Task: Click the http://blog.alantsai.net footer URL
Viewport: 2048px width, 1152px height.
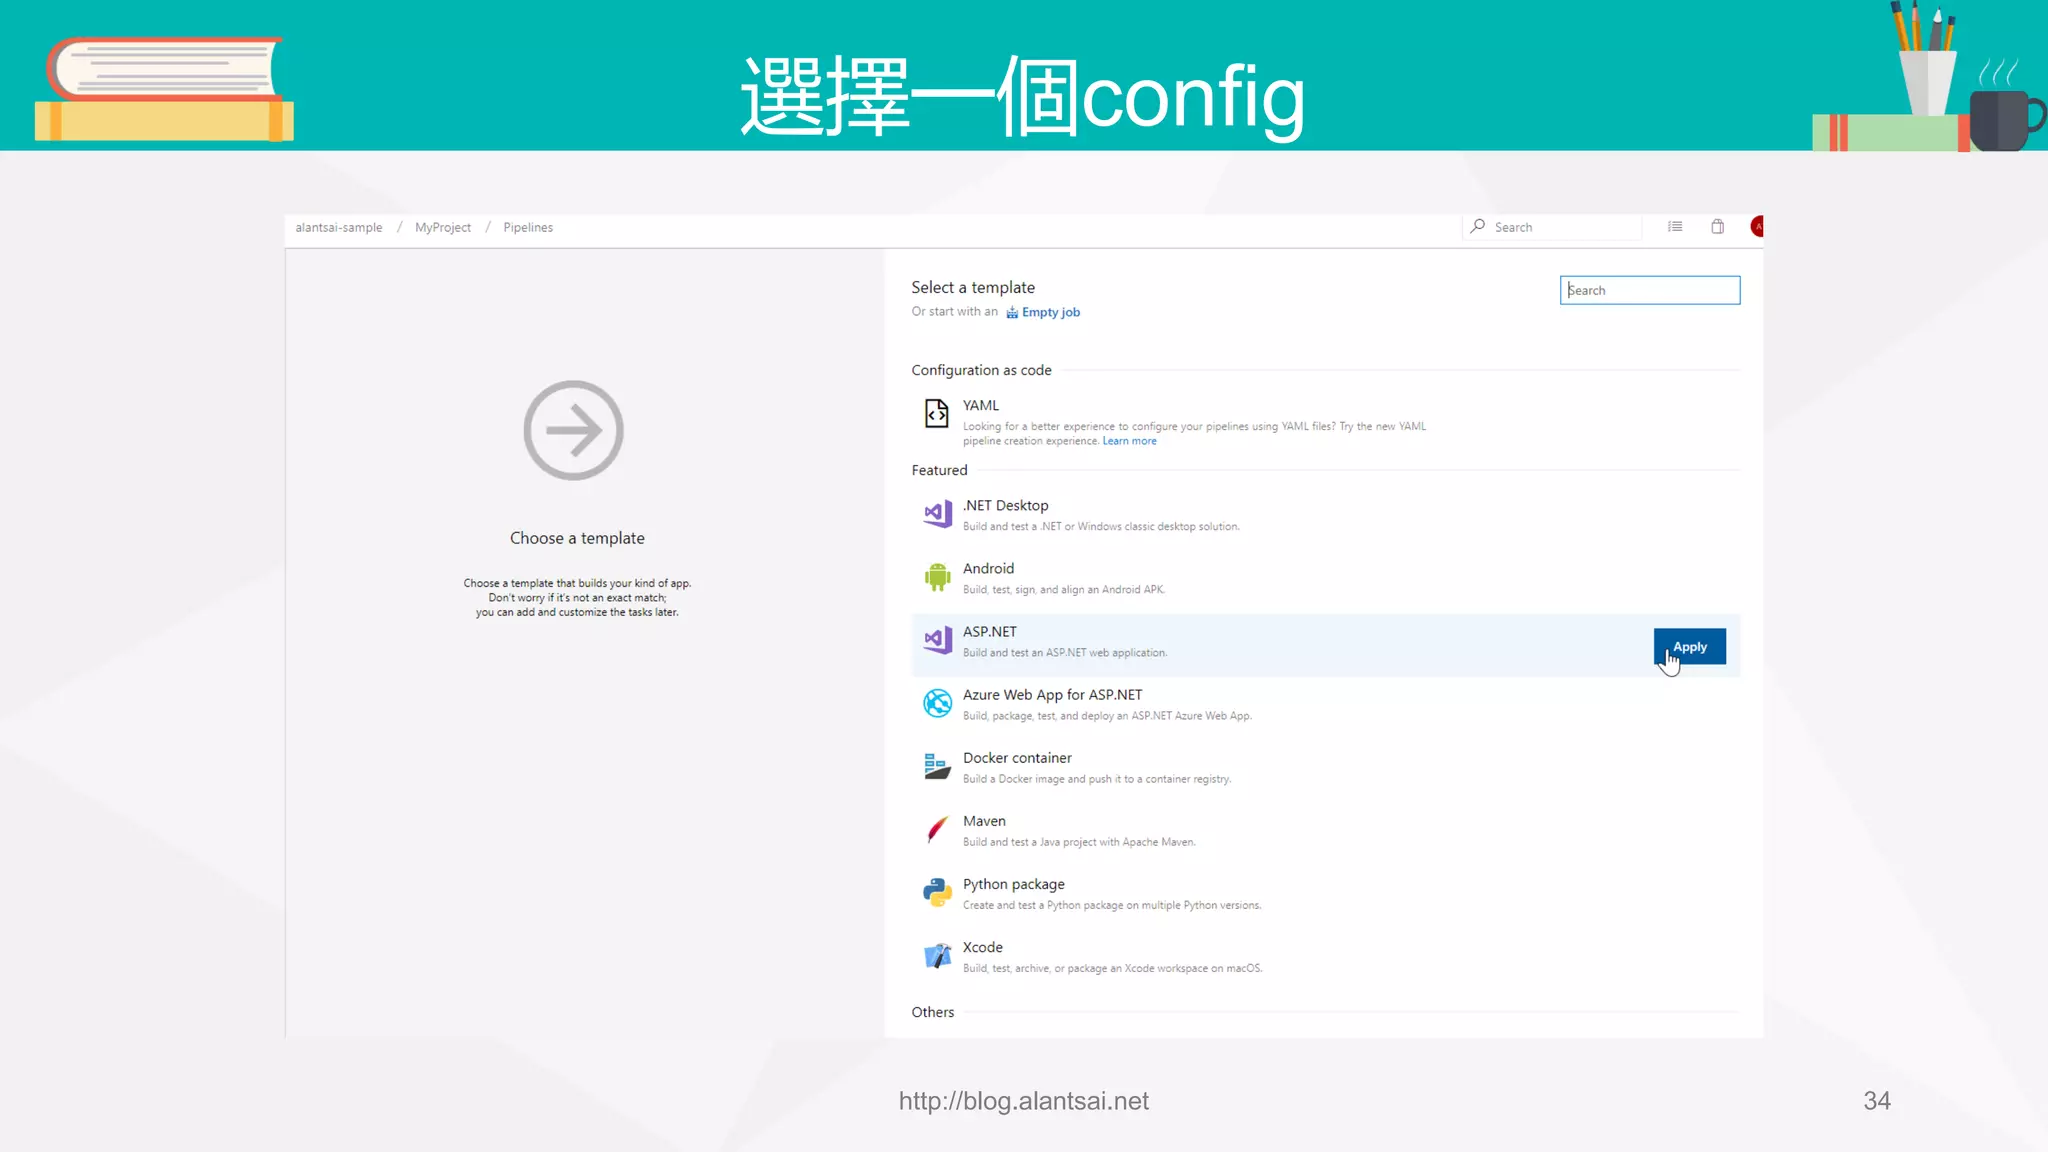Action: pos(1023,1101)
